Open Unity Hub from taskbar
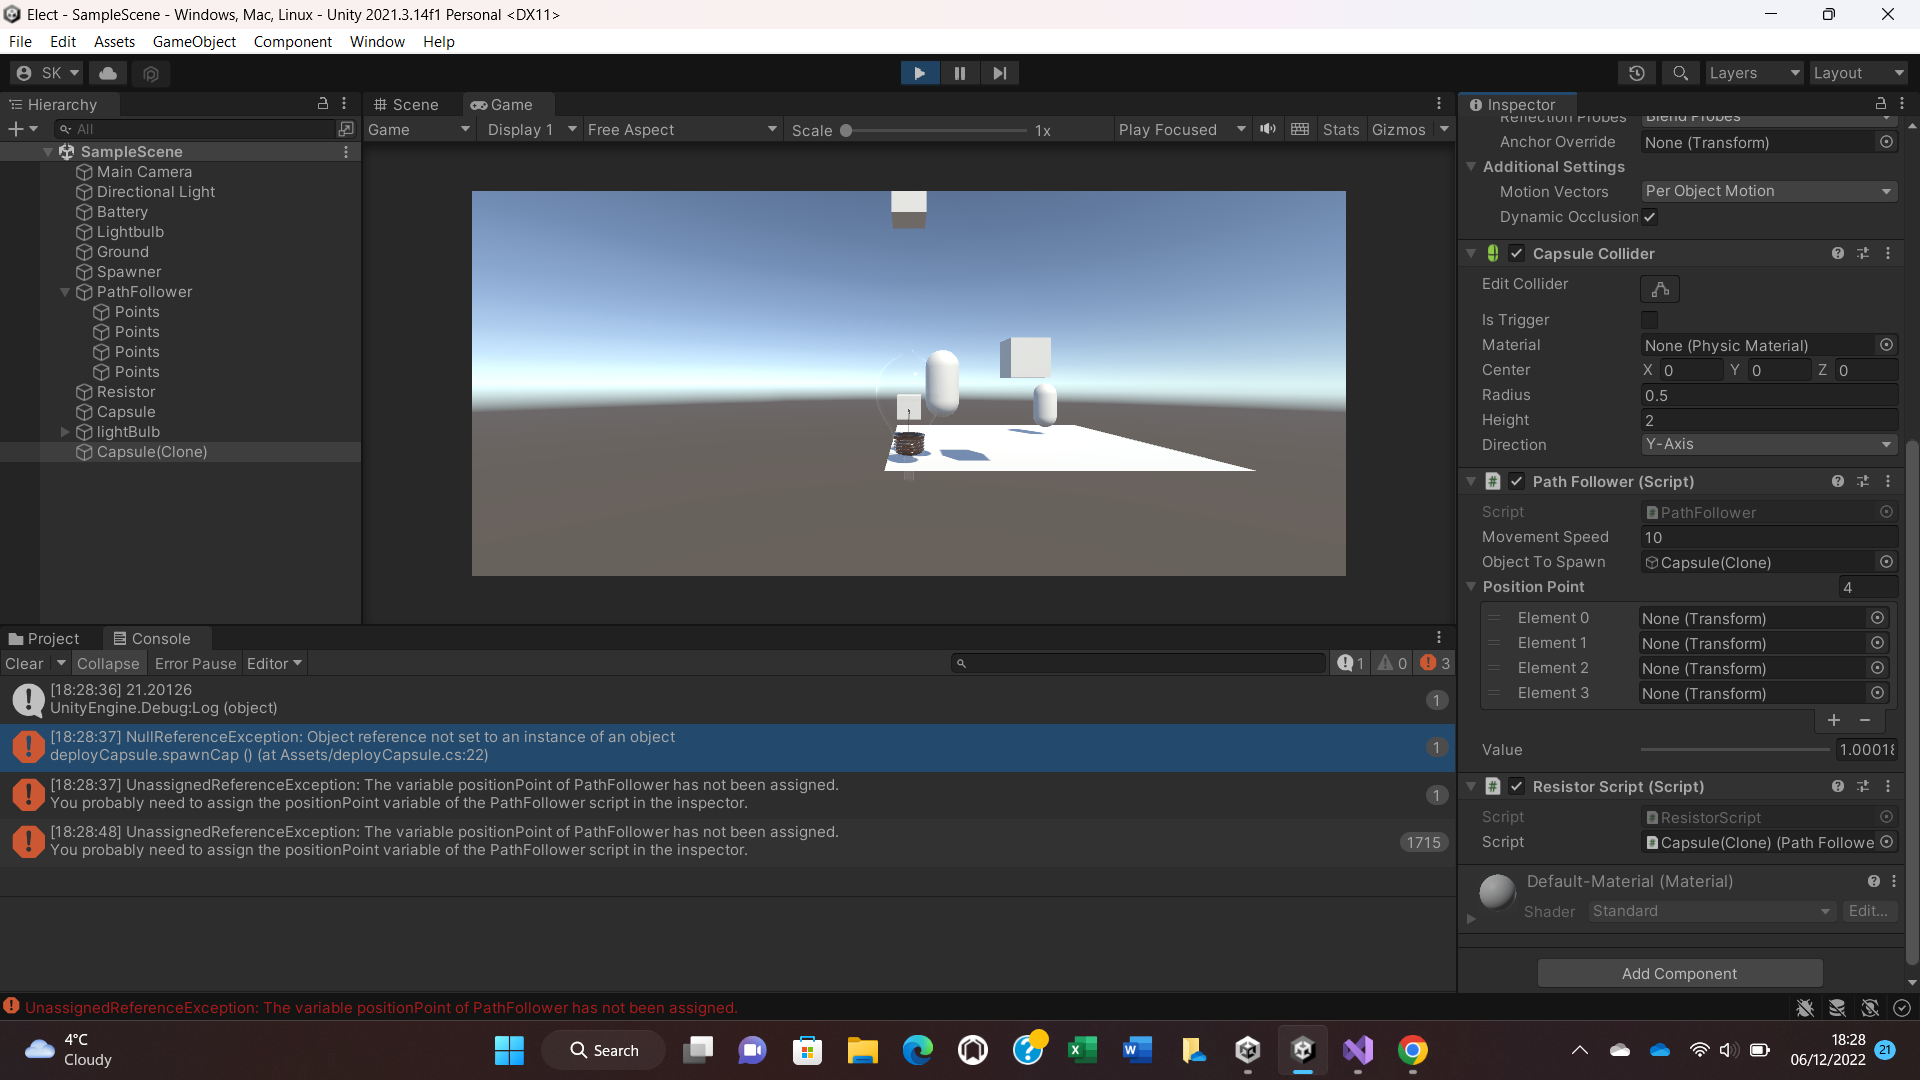Image resolution: width=1920 pixels, height=1080 pixels. 1247,1050
